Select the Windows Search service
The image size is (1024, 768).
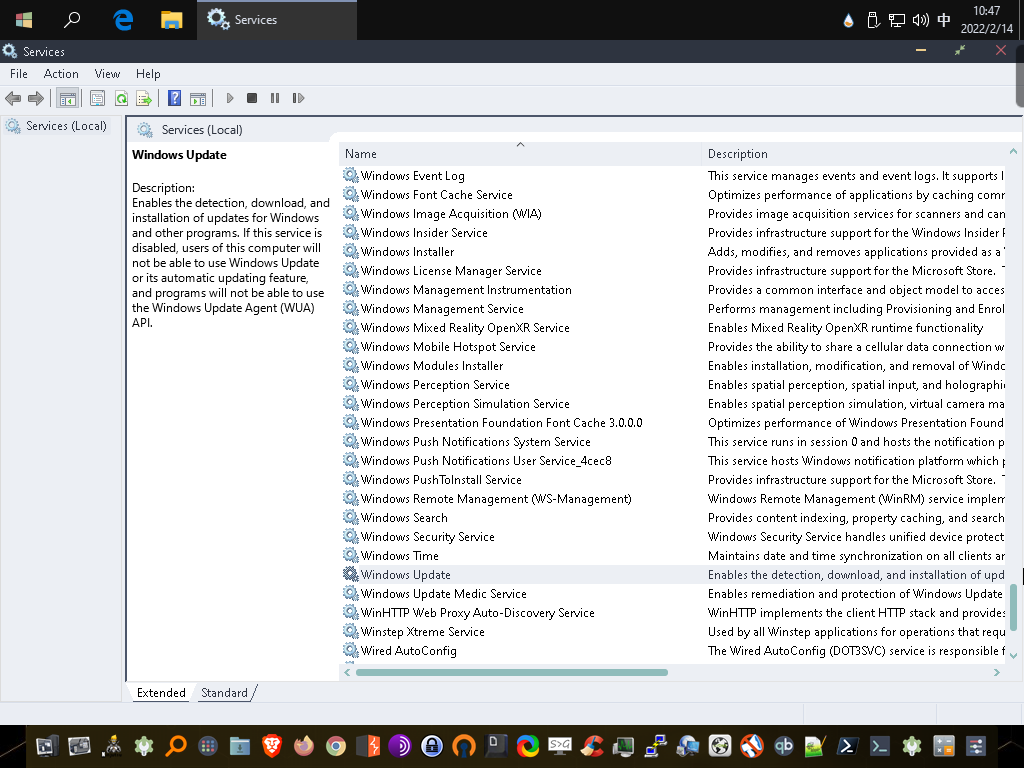(673, 517)
